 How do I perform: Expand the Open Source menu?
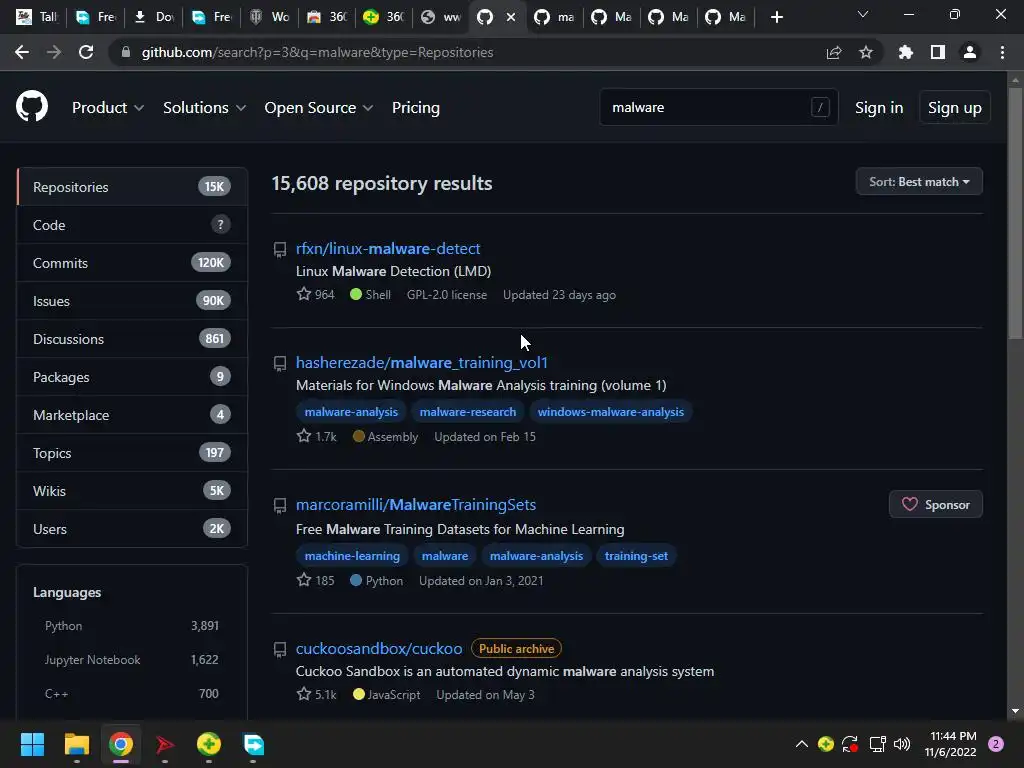pos(319,108)
